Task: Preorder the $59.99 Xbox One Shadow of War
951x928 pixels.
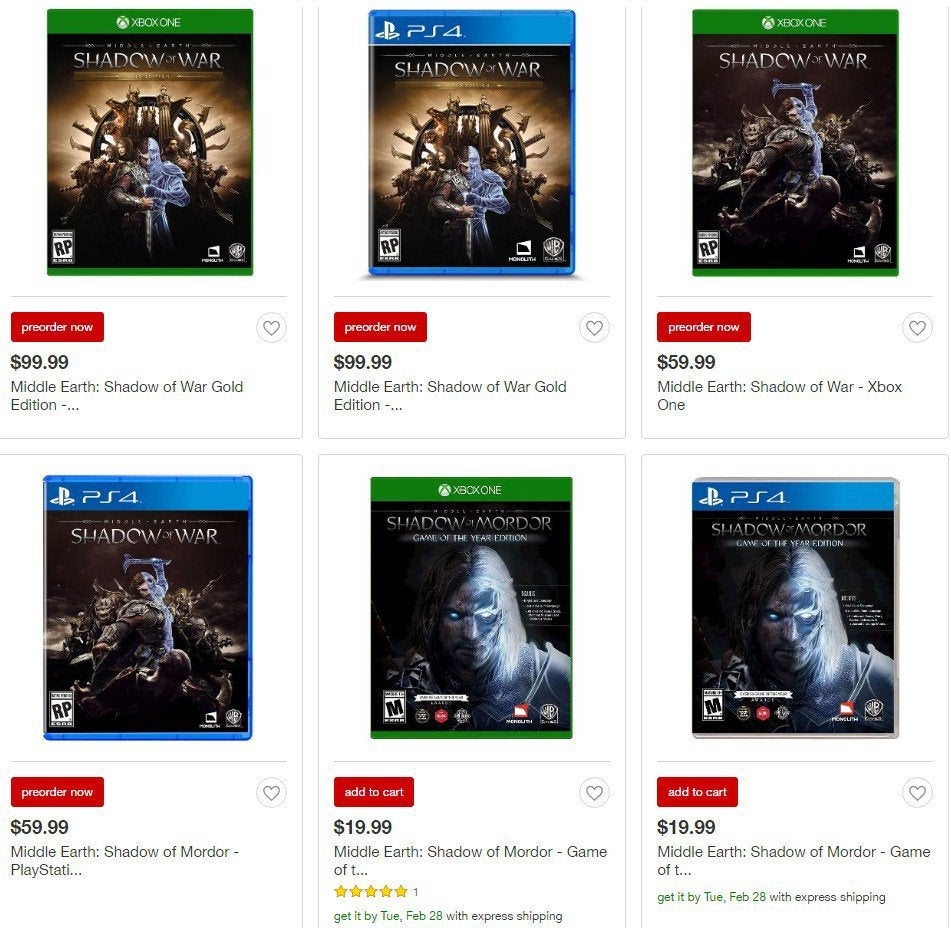Action: click(x=704, y=327)
